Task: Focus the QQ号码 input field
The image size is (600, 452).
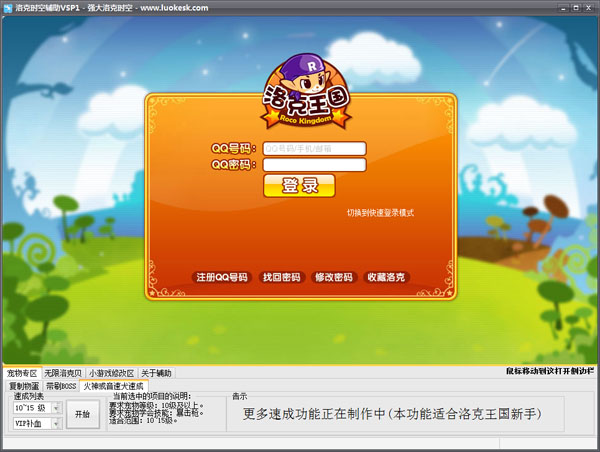Action: 315,148
